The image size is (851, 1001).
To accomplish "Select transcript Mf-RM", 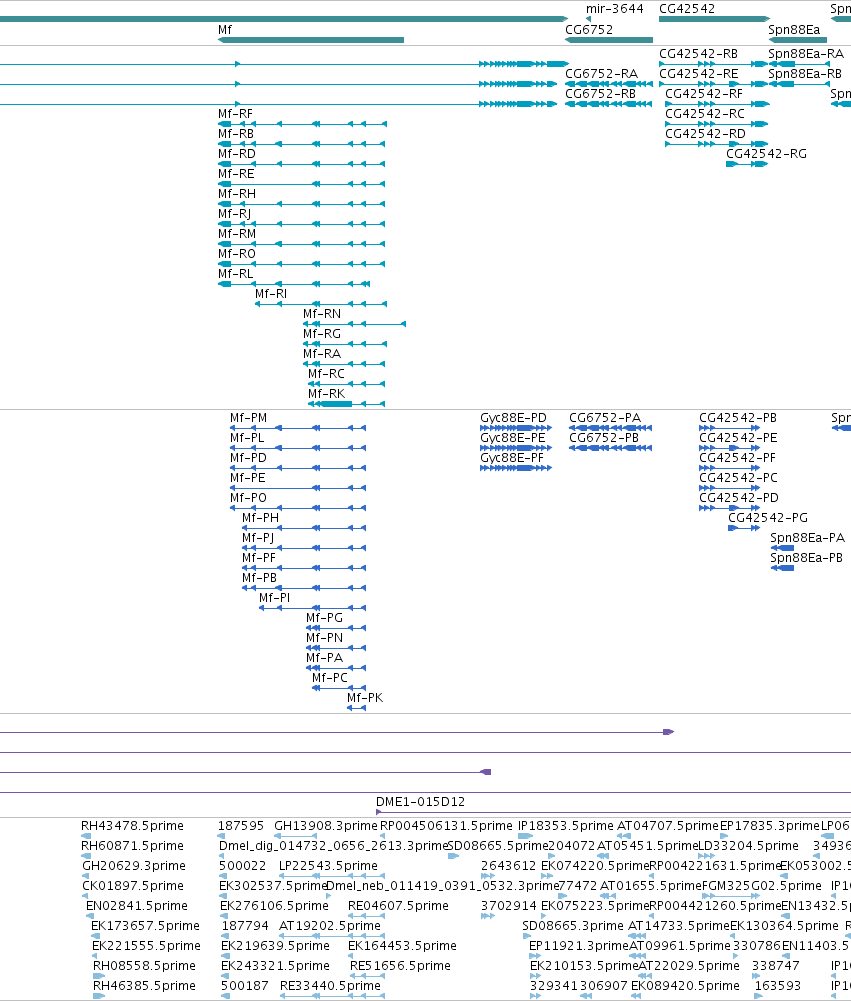I will pos(236,234).
